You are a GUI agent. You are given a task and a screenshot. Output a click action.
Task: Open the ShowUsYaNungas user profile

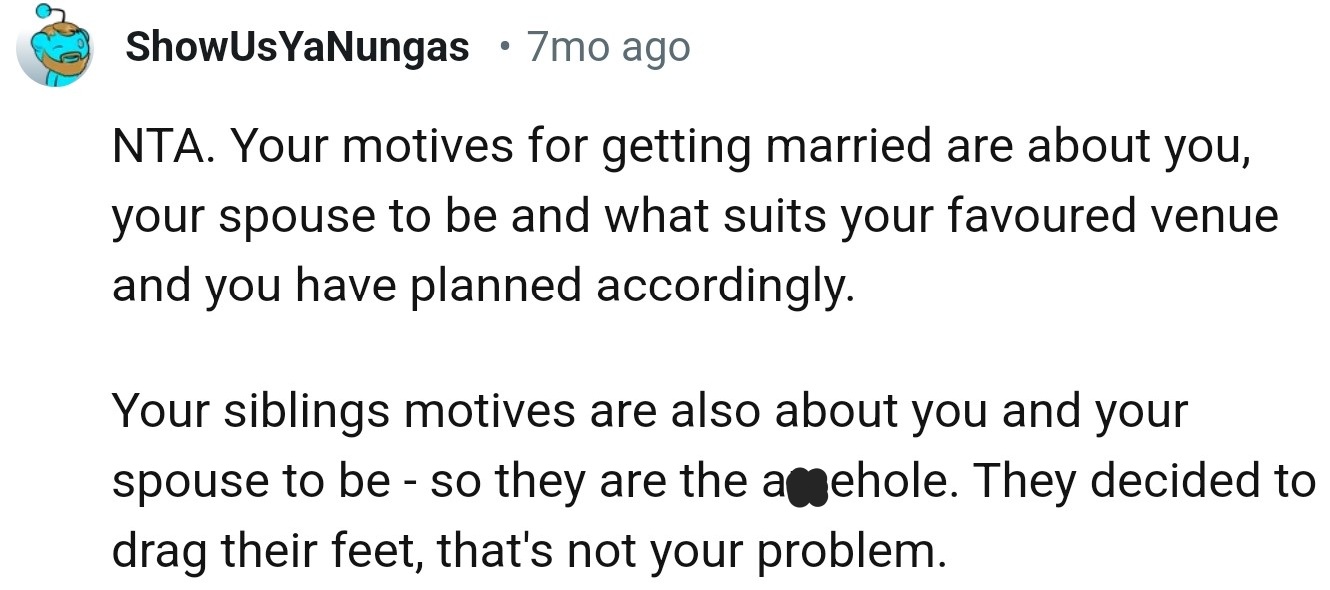coord(297,46)
